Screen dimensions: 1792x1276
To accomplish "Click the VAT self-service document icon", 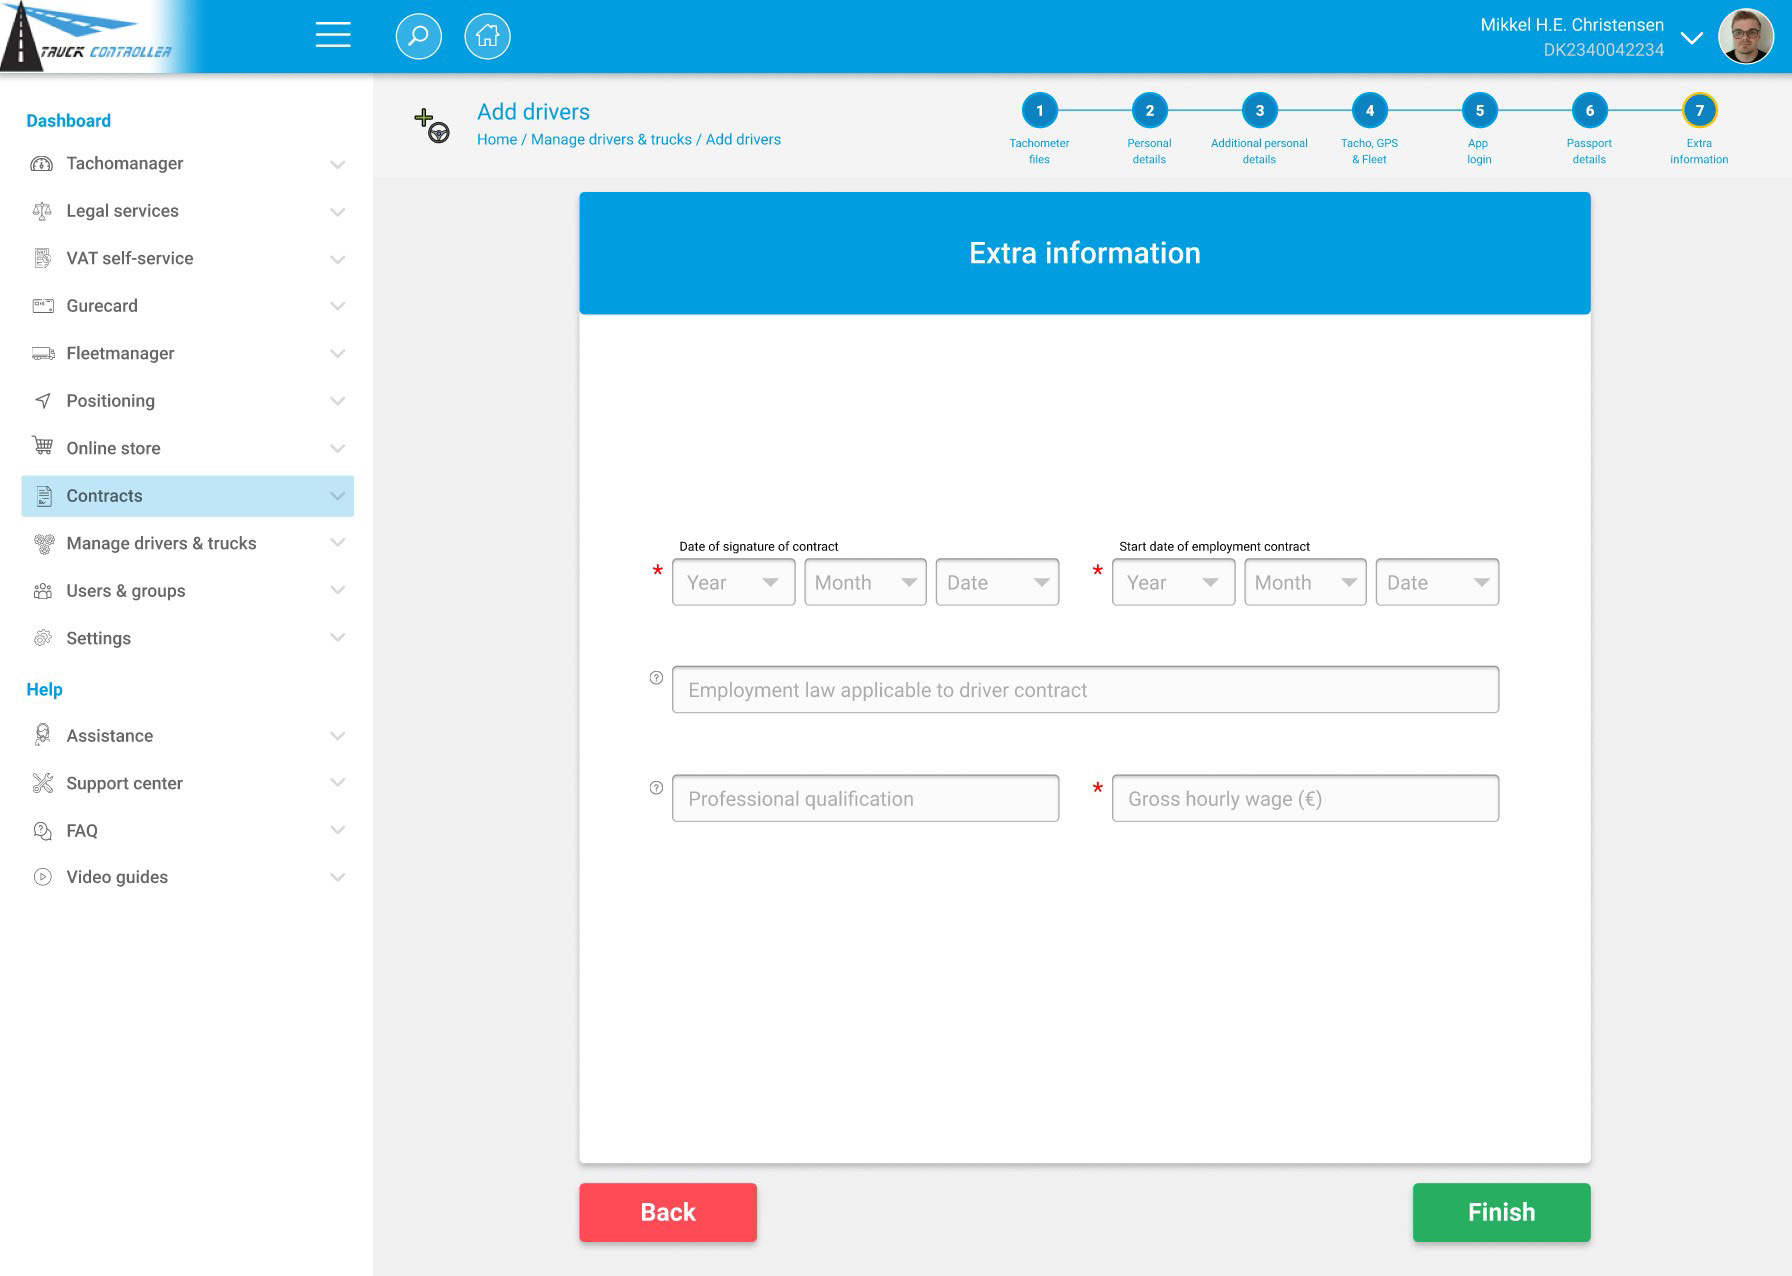I will coord(42,258).
